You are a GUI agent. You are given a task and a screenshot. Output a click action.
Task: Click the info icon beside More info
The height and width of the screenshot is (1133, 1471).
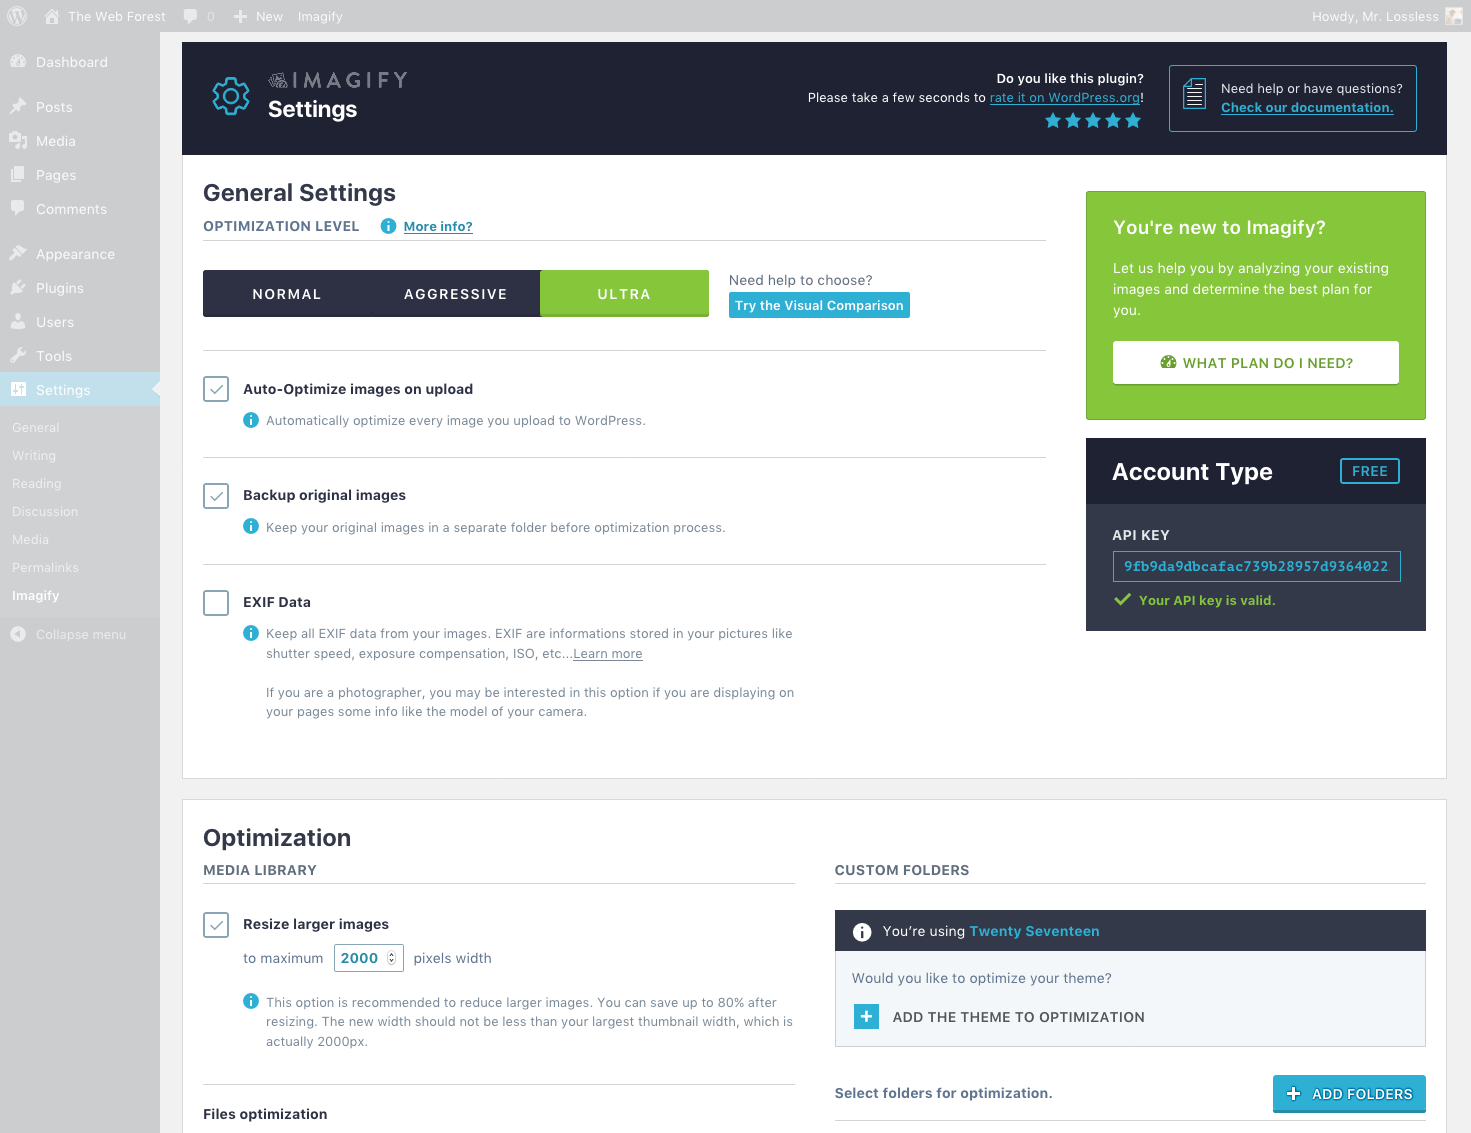coord(388,226)
